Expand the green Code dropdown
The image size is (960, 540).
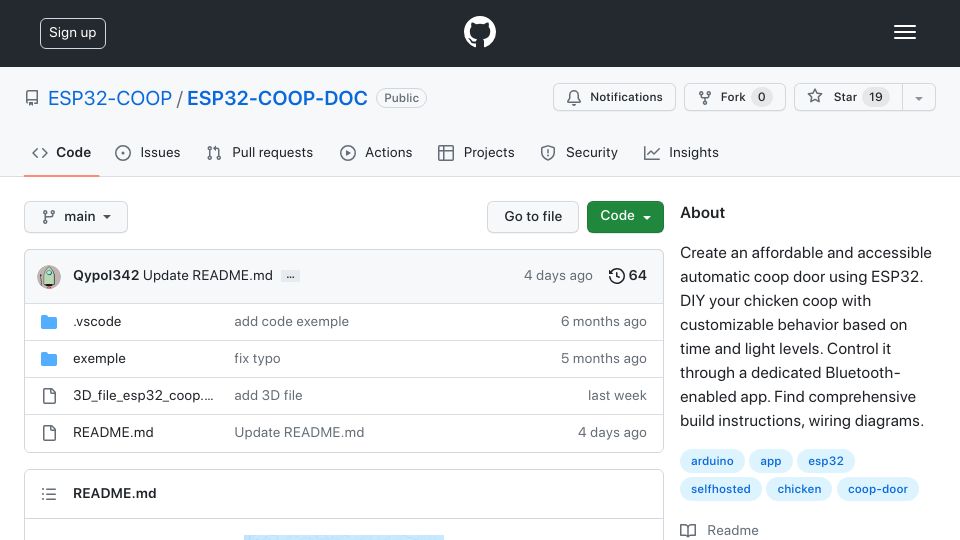coord(625,217)
